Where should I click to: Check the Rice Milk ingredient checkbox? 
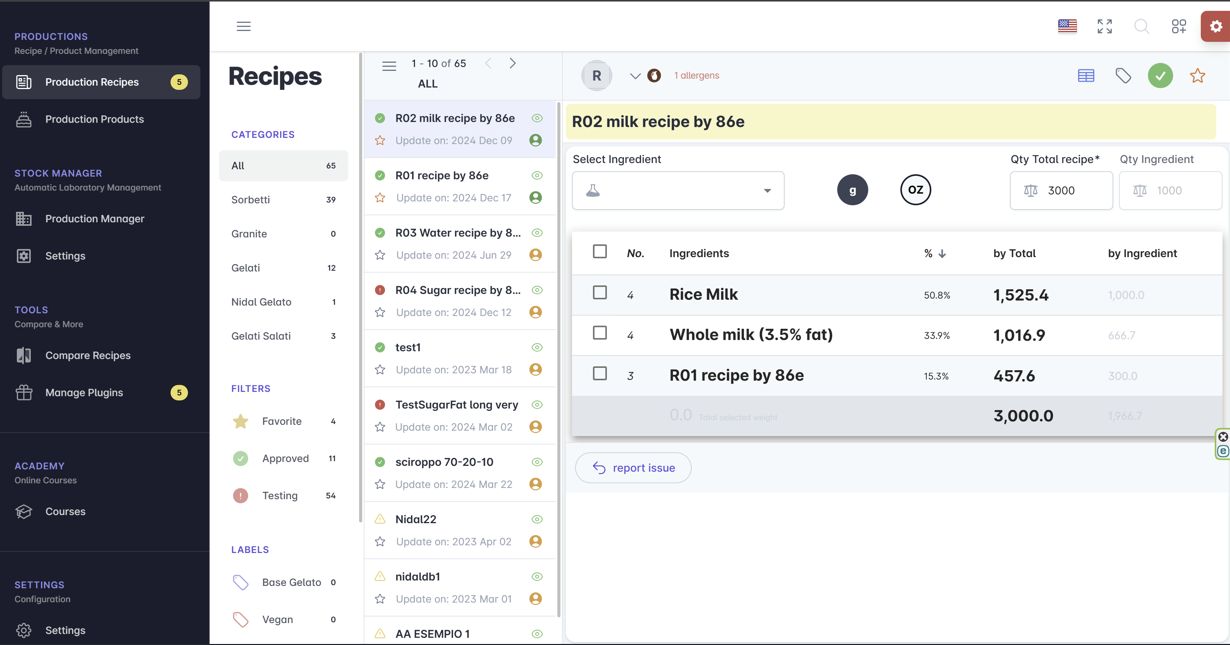[600, 293]
